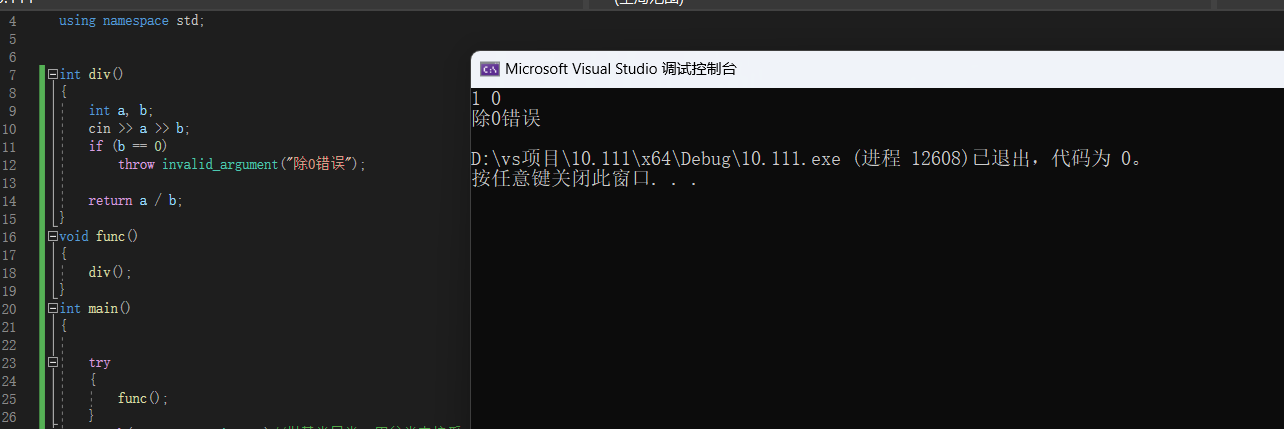1284x429 pixels.
Task: Click the Microsoft Visual Studio 调试控制台 title
Action: 621,69
